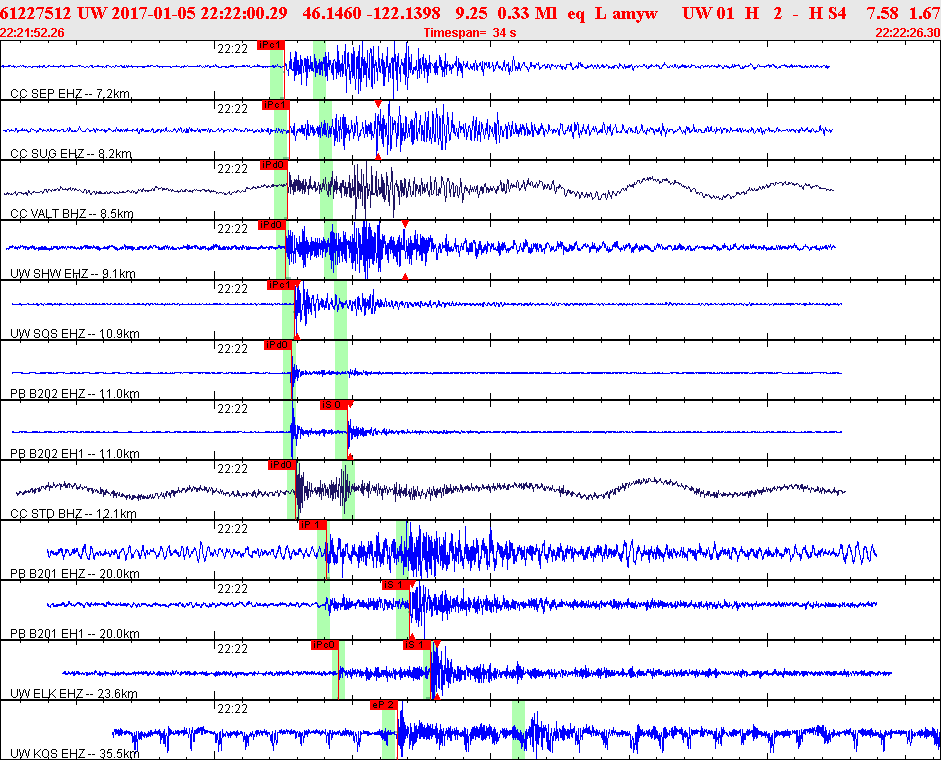Select the iPd0 pick flag on VALT trace
This screenshot has width=941, height=760.
274,165
